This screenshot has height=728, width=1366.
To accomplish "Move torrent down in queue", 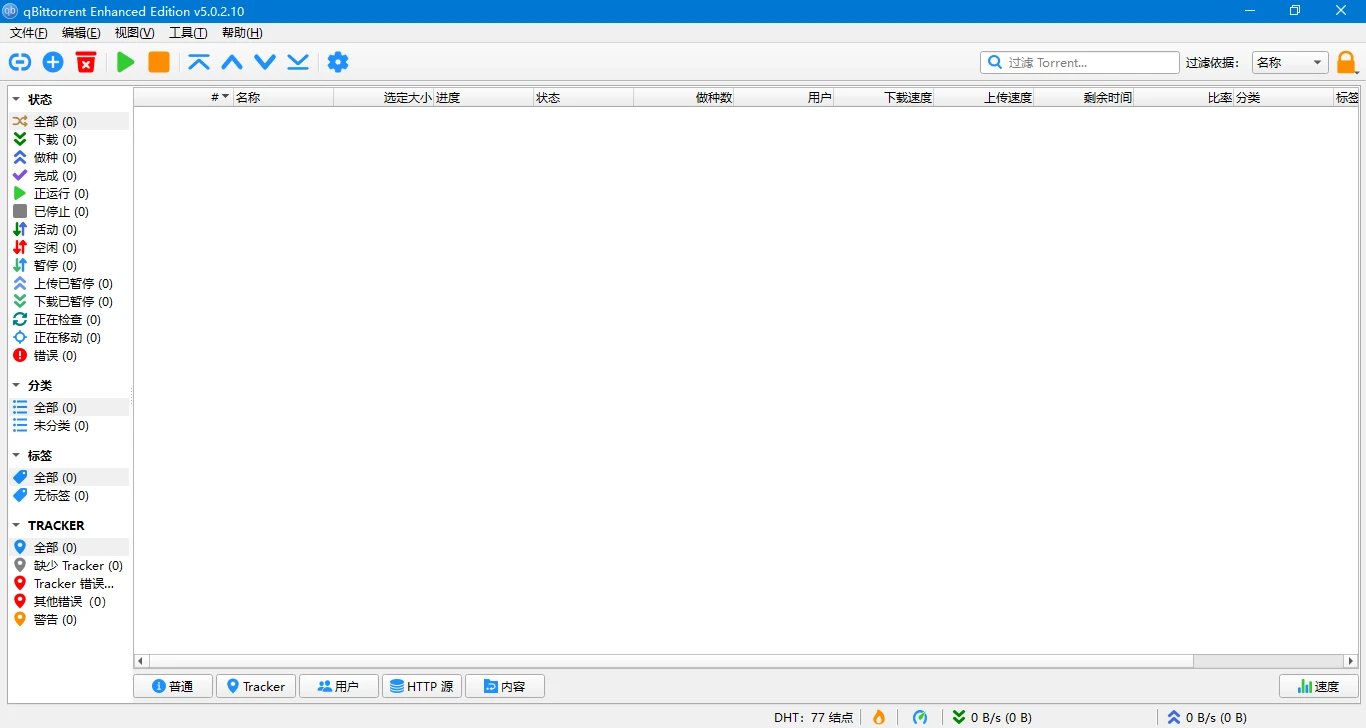I will coord(265,62).
